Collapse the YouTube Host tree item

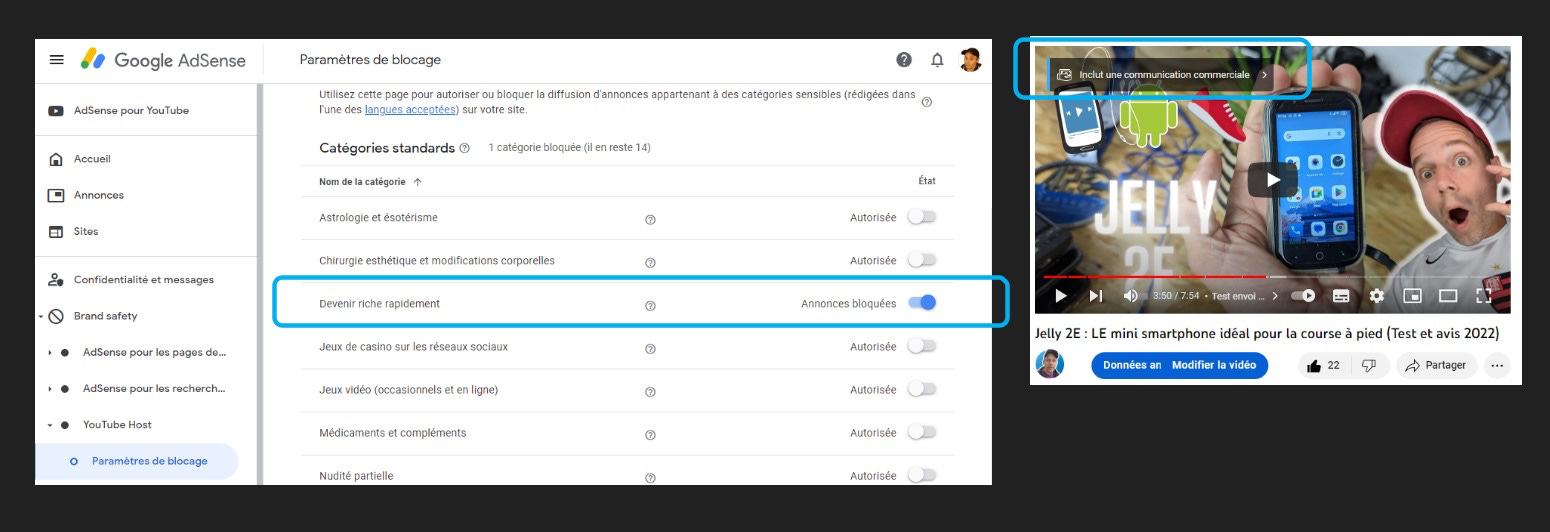(x=50, y=425)
